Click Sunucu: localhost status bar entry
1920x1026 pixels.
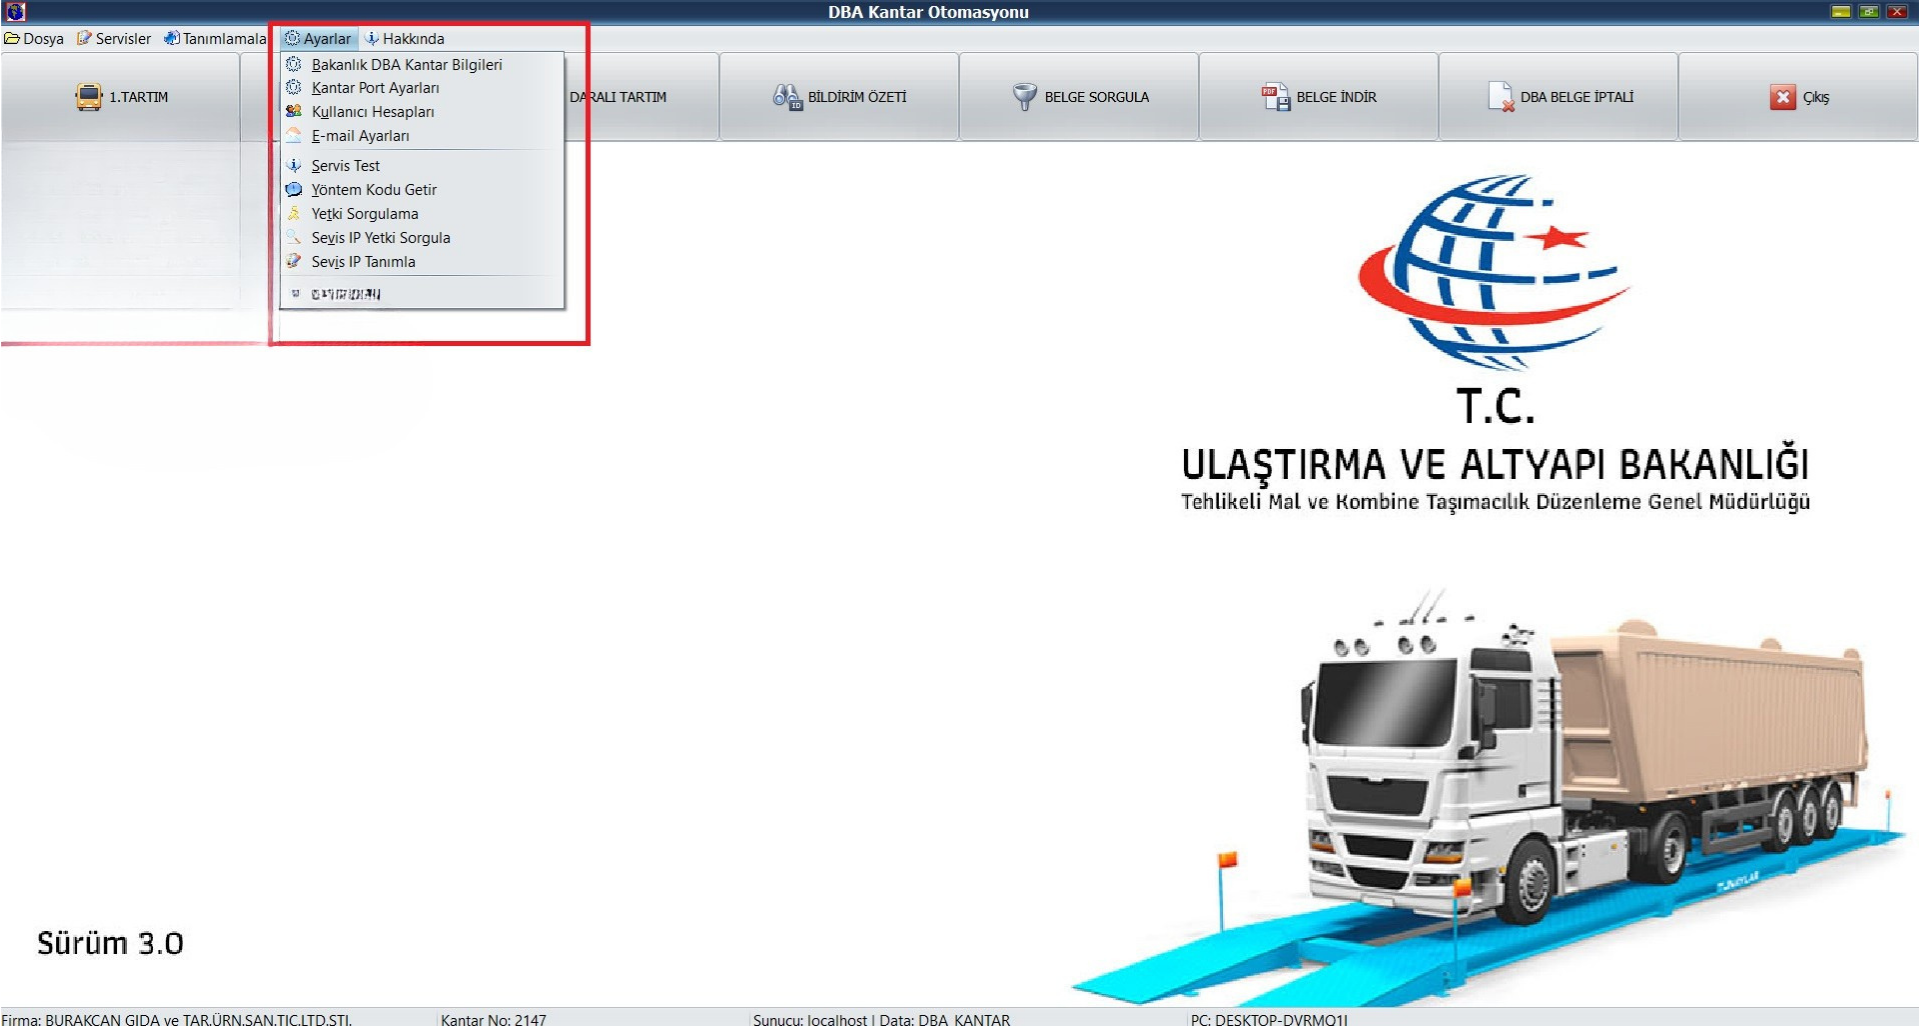pyautogui.click(x=882, y=1019)
